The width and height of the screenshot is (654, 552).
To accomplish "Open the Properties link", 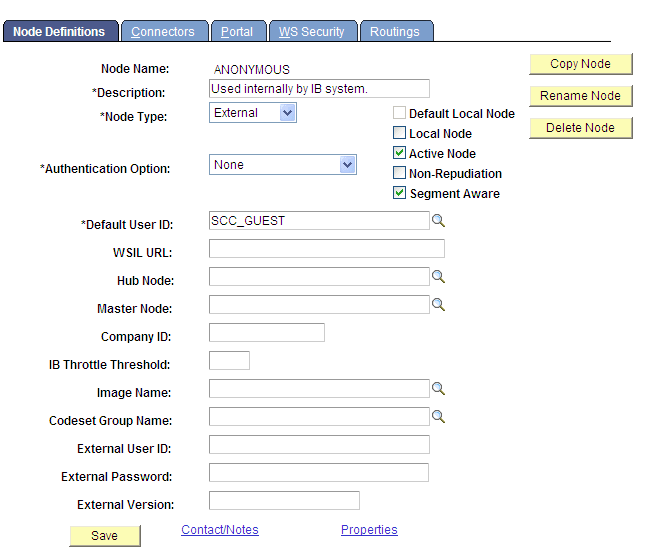I will [x=369, y=529].
